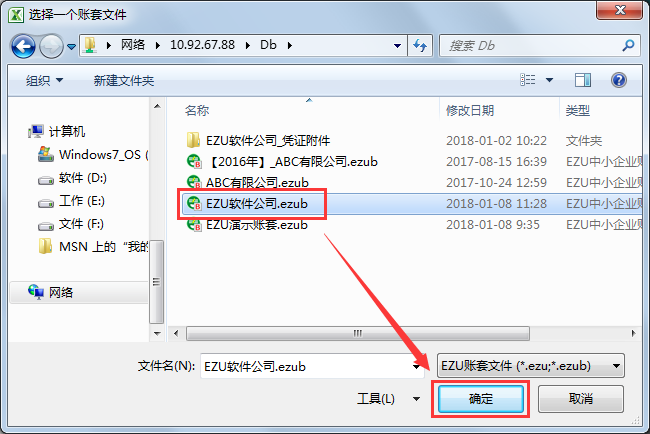This screenshot has height=434, width=650.
Task: Open the help question mark icon
Action: point(618,80)
